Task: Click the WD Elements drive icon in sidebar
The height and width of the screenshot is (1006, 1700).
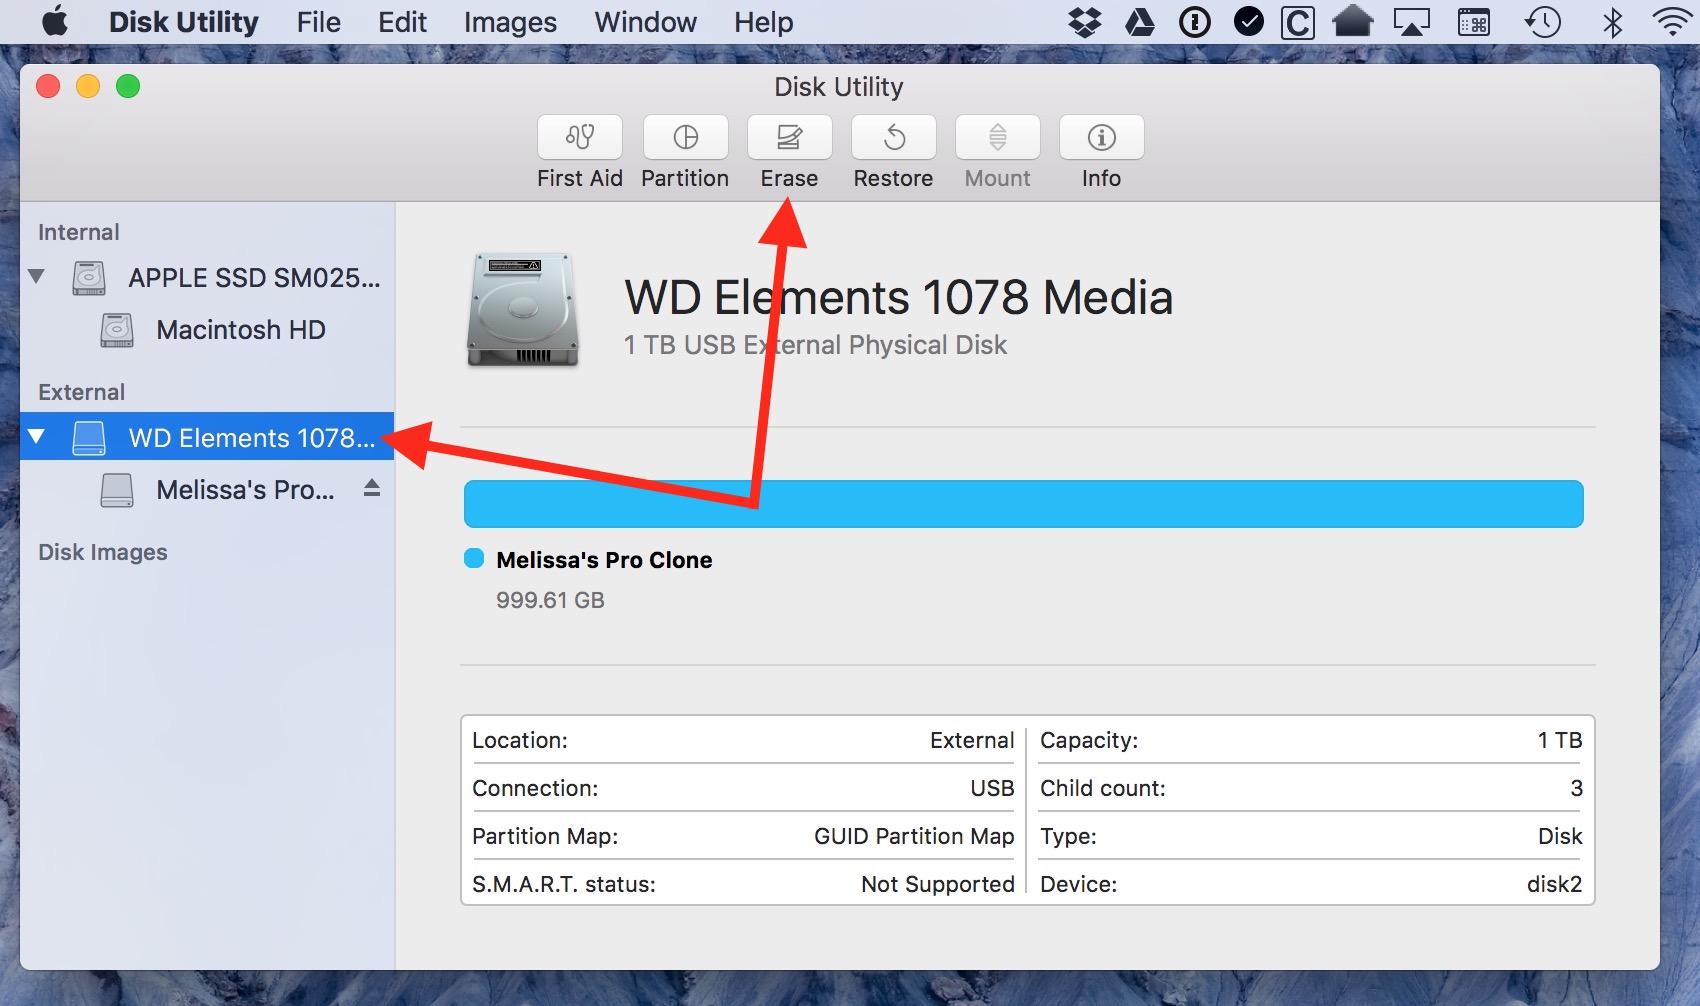Action: [89, 438]
